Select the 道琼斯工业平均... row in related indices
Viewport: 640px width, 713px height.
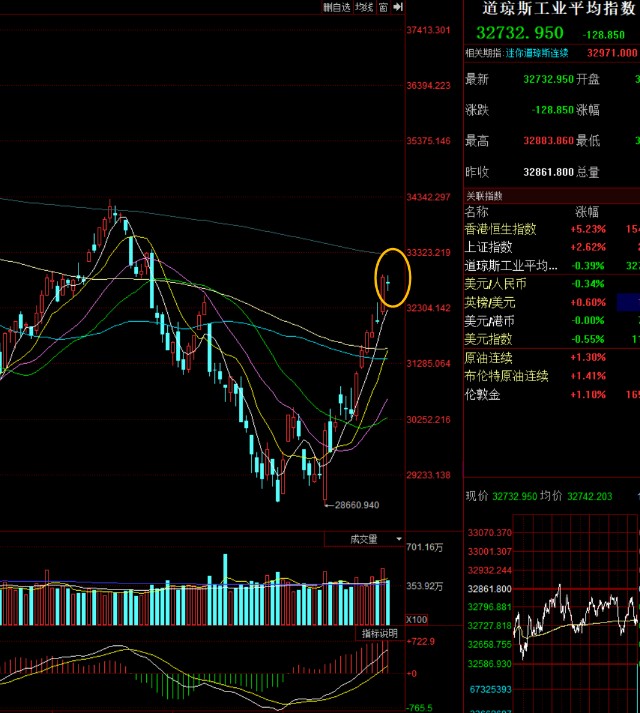pos(552,266)
